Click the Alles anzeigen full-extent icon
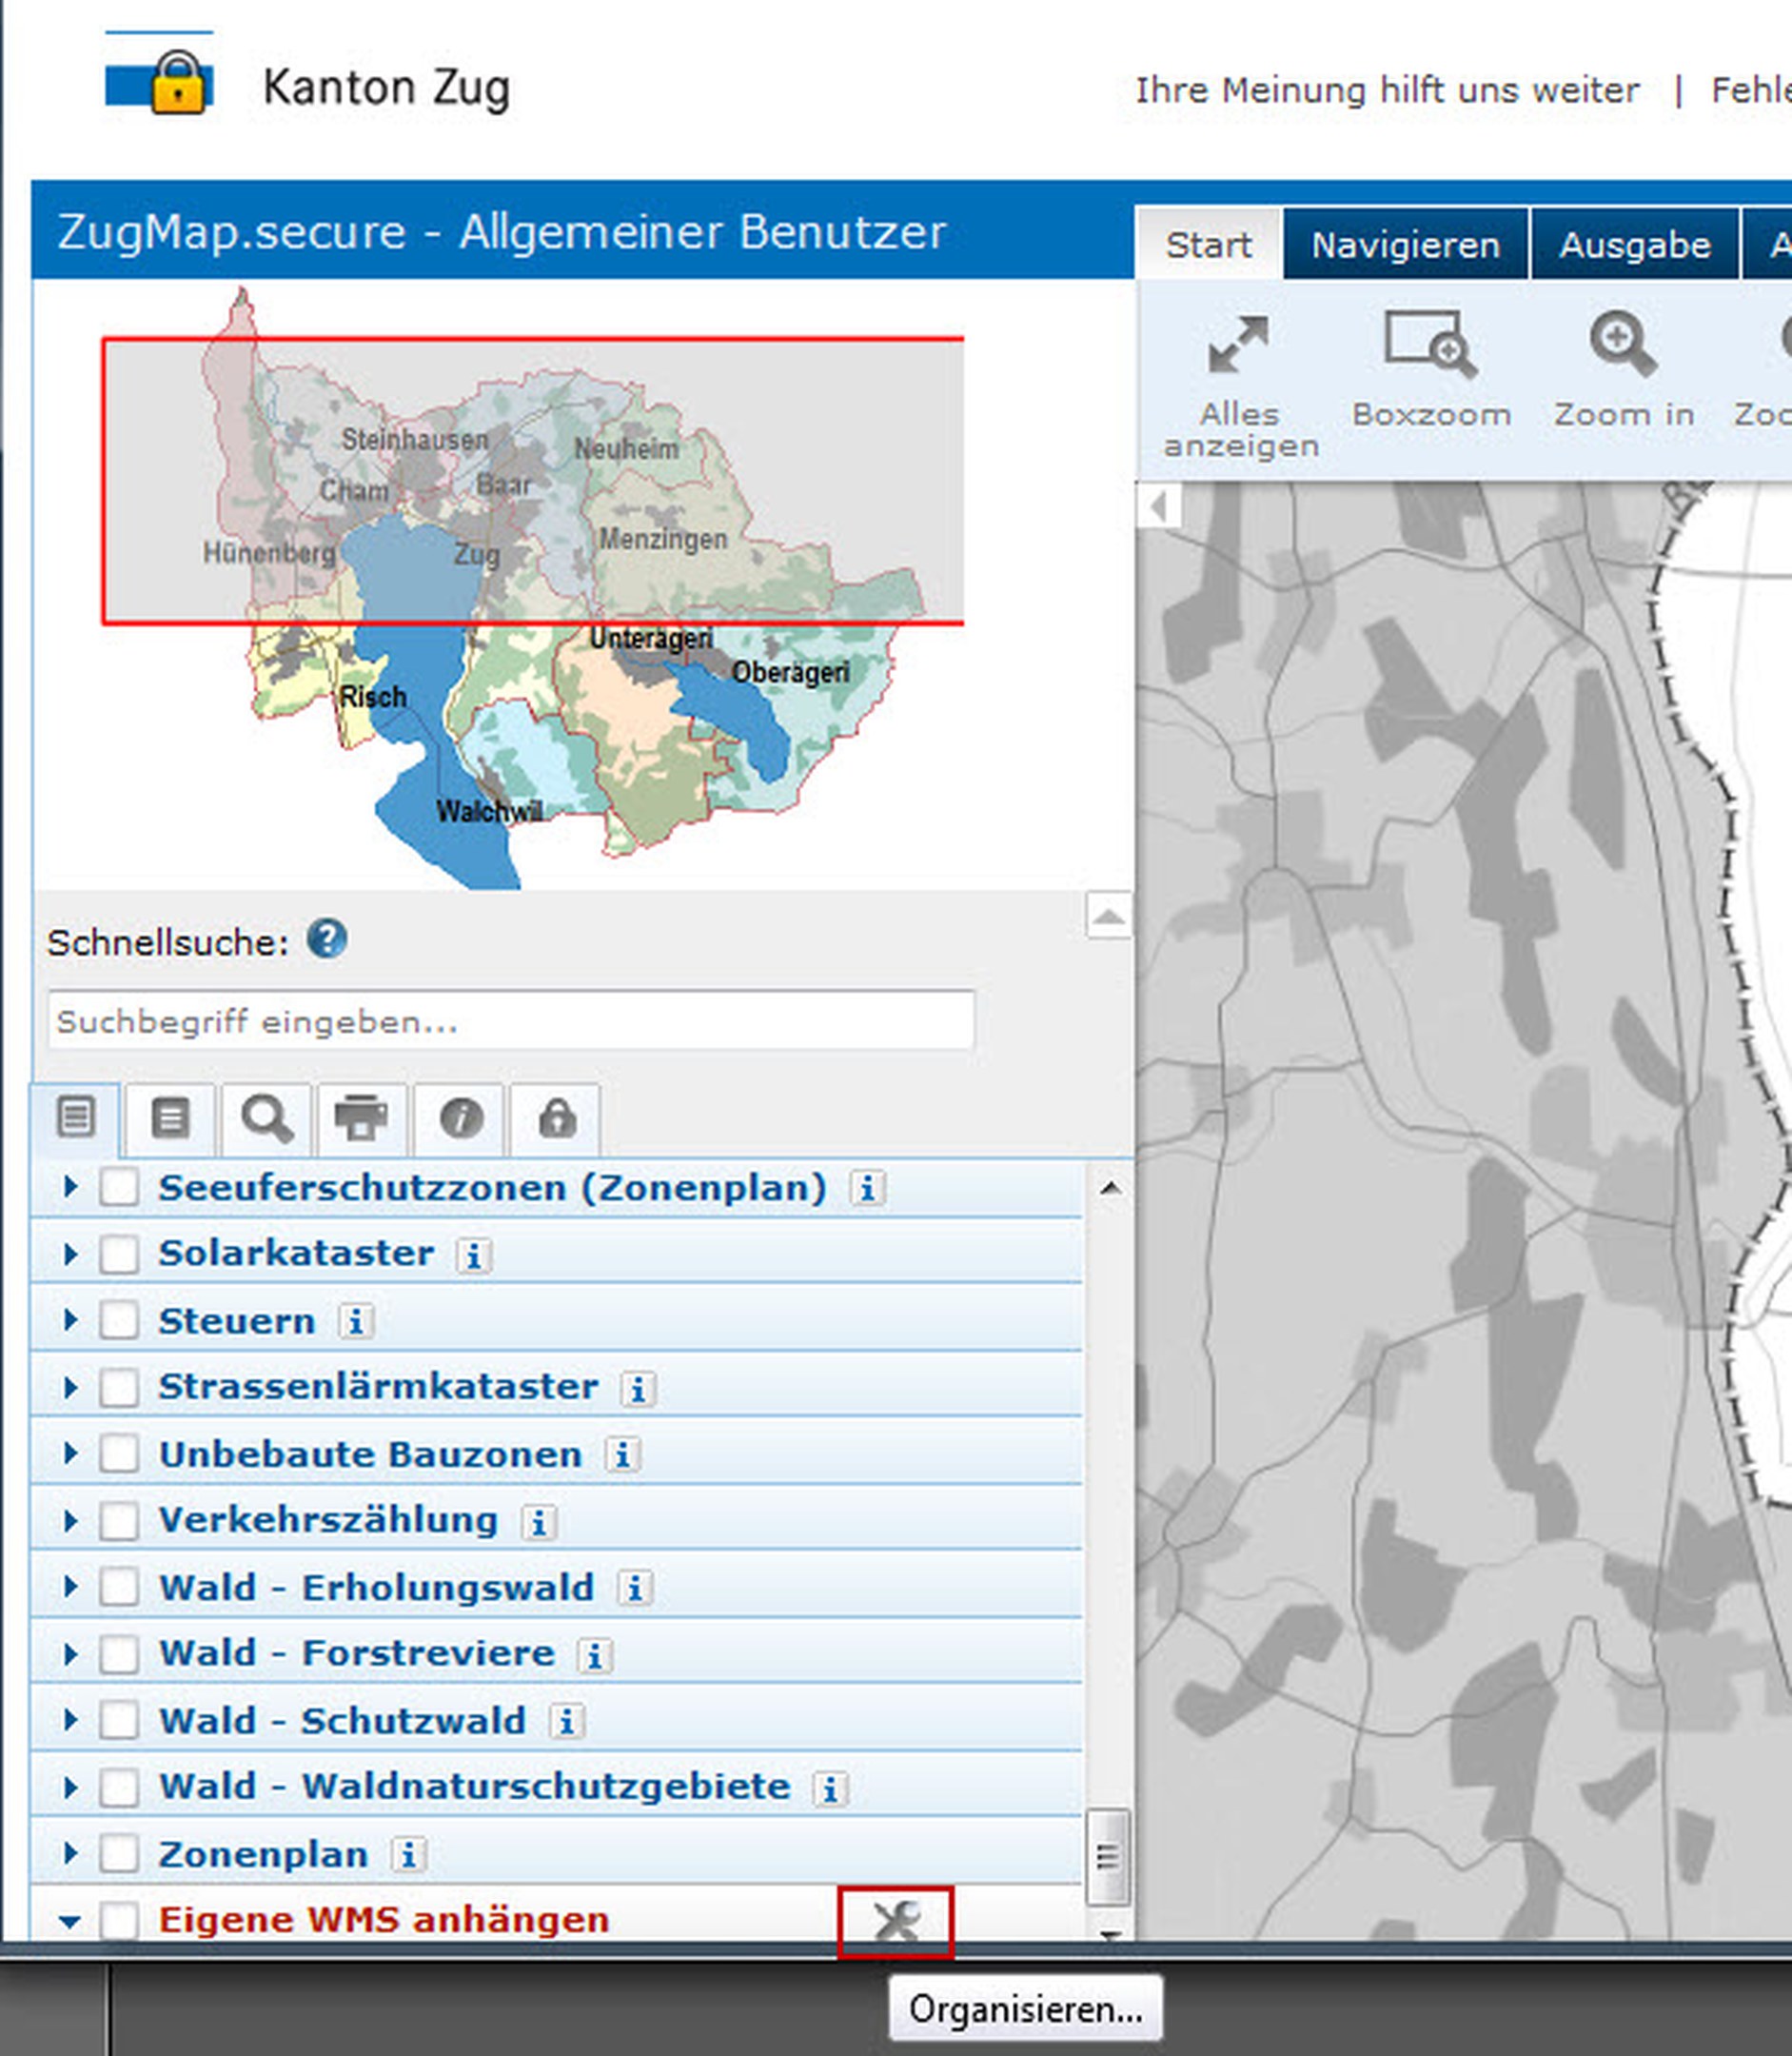 click(x=1238, y=345)
